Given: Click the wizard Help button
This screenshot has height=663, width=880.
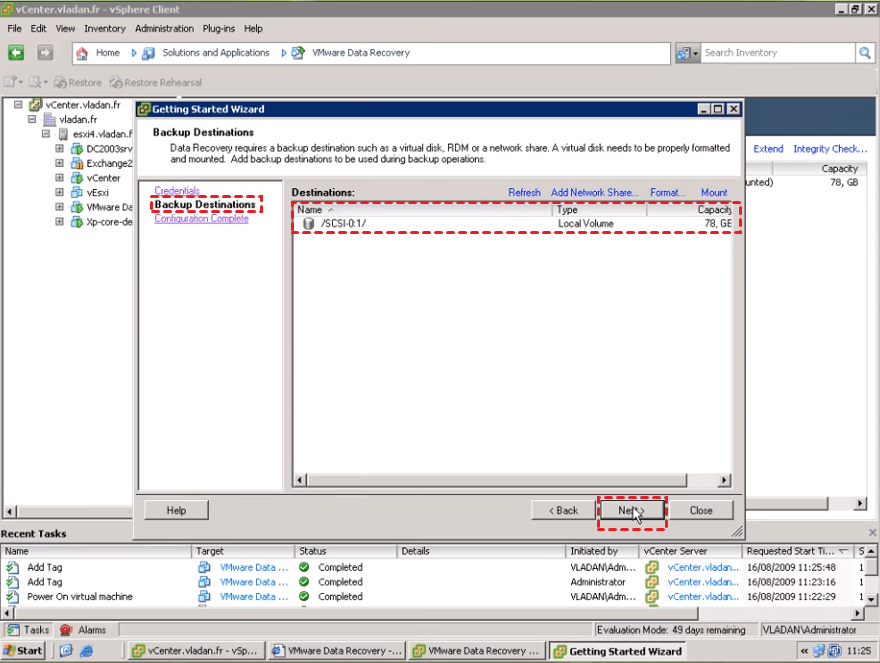Looking at the screenshot, I should 176,510.
